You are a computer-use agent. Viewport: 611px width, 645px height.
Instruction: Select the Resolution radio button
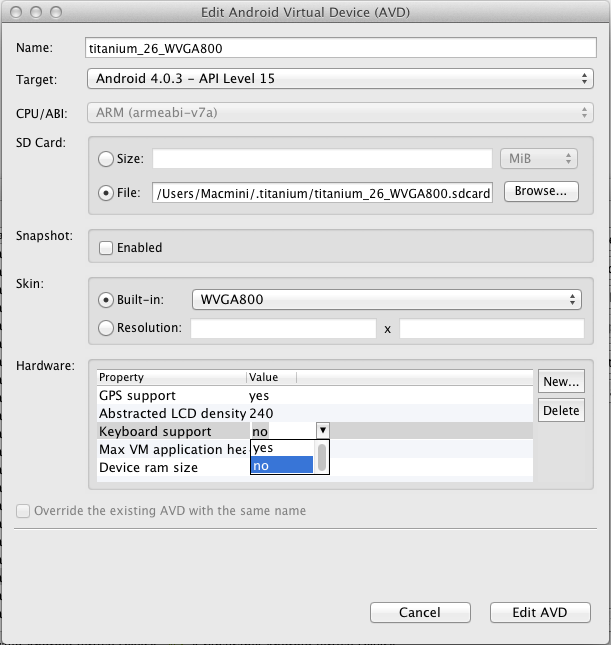point(106,328)
